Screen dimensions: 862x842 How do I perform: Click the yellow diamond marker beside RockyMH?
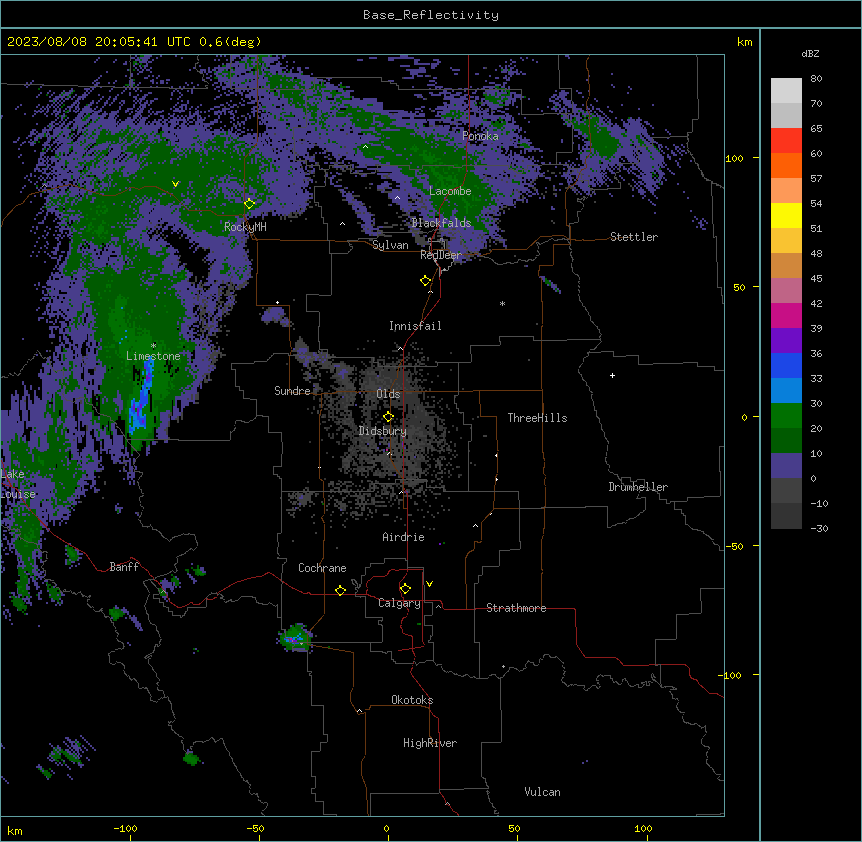pyautogui.click(x=249, y=204)
